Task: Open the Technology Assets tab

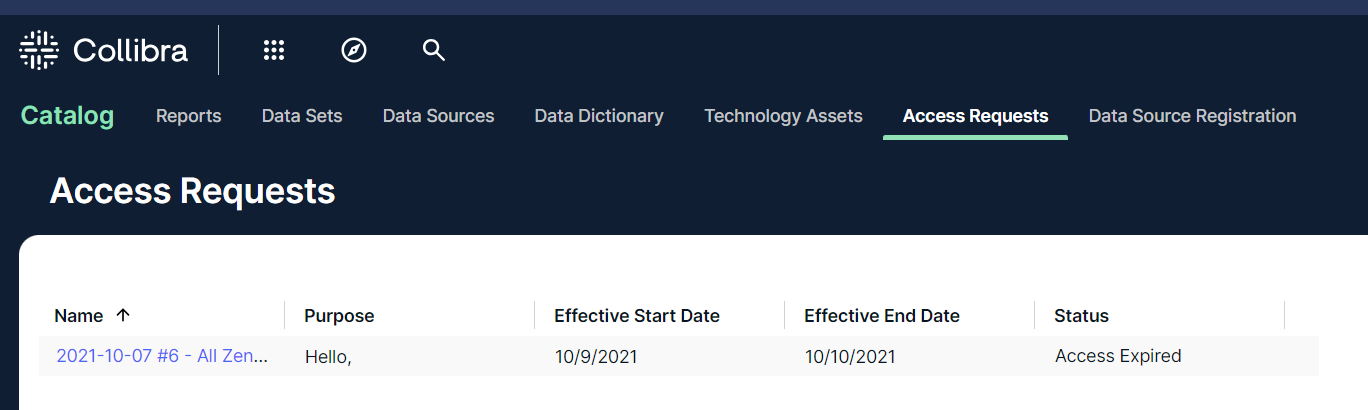Action: (x=783, y=116)
